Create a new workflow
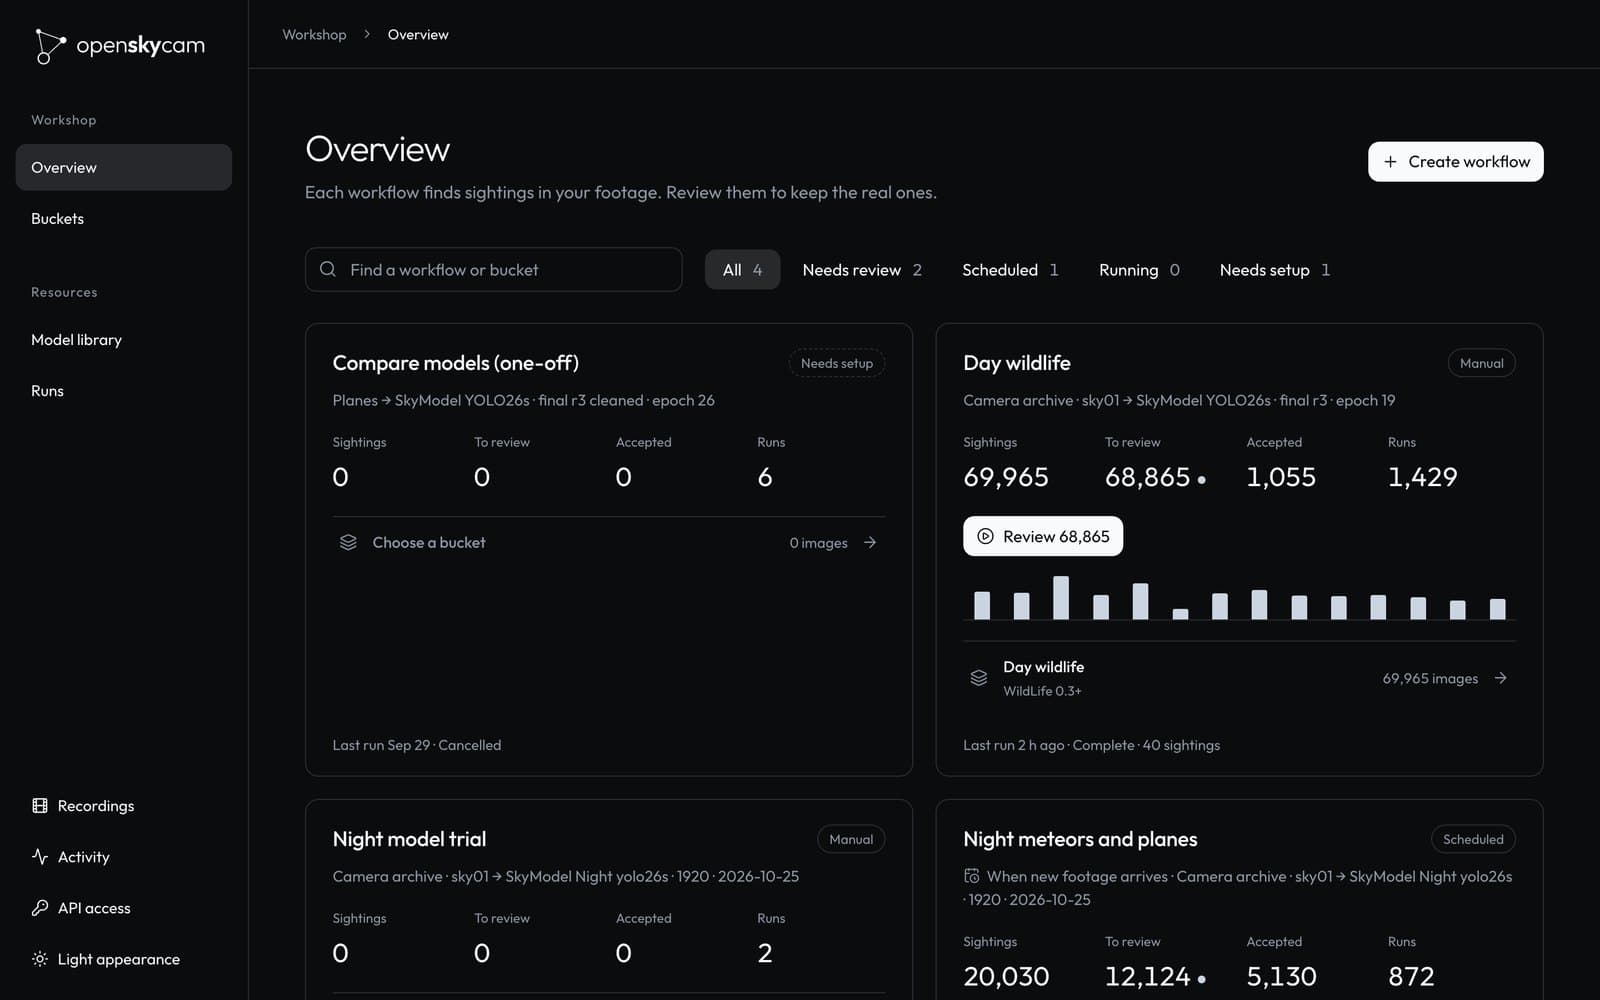The width and height of the screenshot is (1600, 1000). [x=1455, y=162]
